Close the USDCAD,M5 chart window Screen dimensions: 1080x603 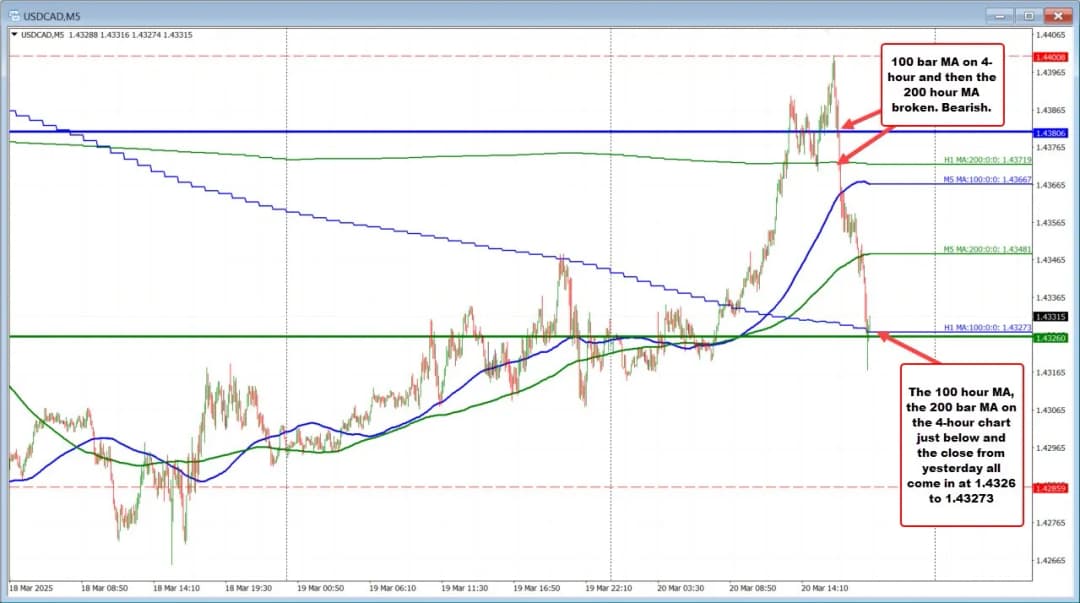point(1059,15)
